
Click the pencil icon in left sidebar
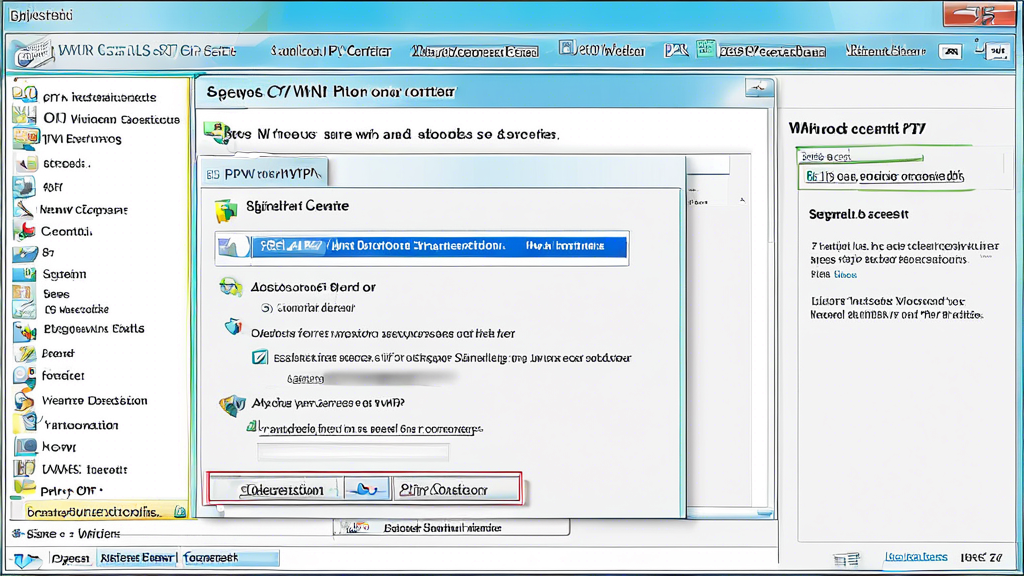pyautogui.click(x=23, y=209)
